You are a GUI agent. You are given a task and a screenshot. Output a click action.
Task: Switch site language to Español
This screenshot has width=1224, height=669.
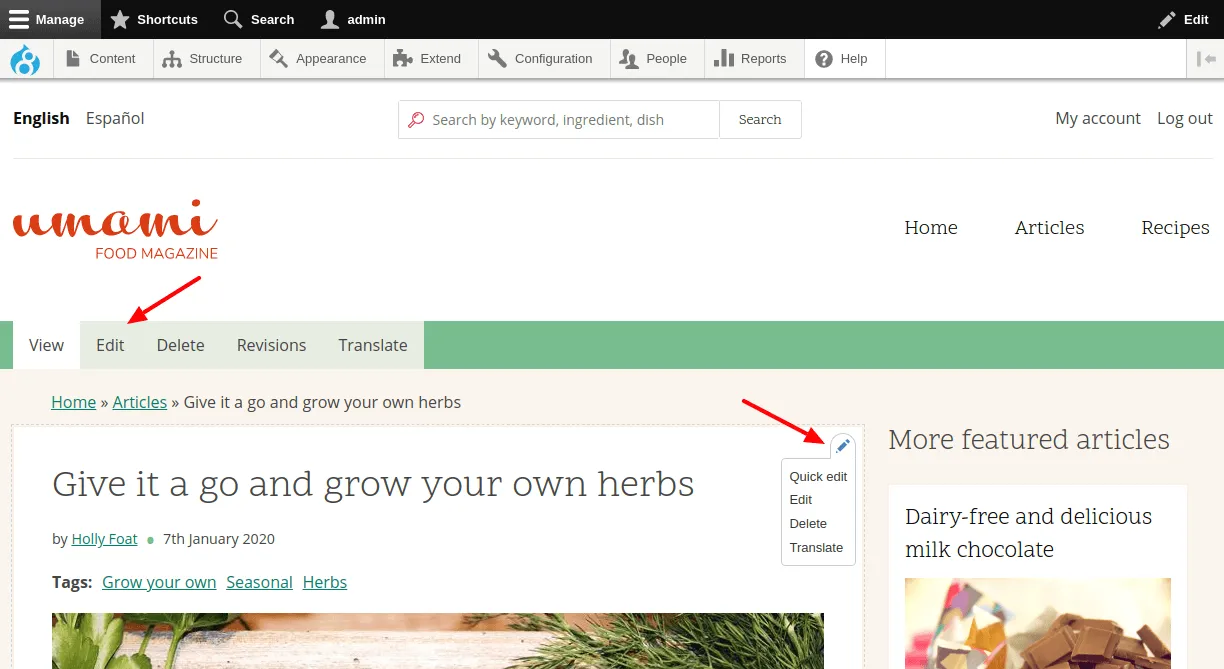pos(115,118)
